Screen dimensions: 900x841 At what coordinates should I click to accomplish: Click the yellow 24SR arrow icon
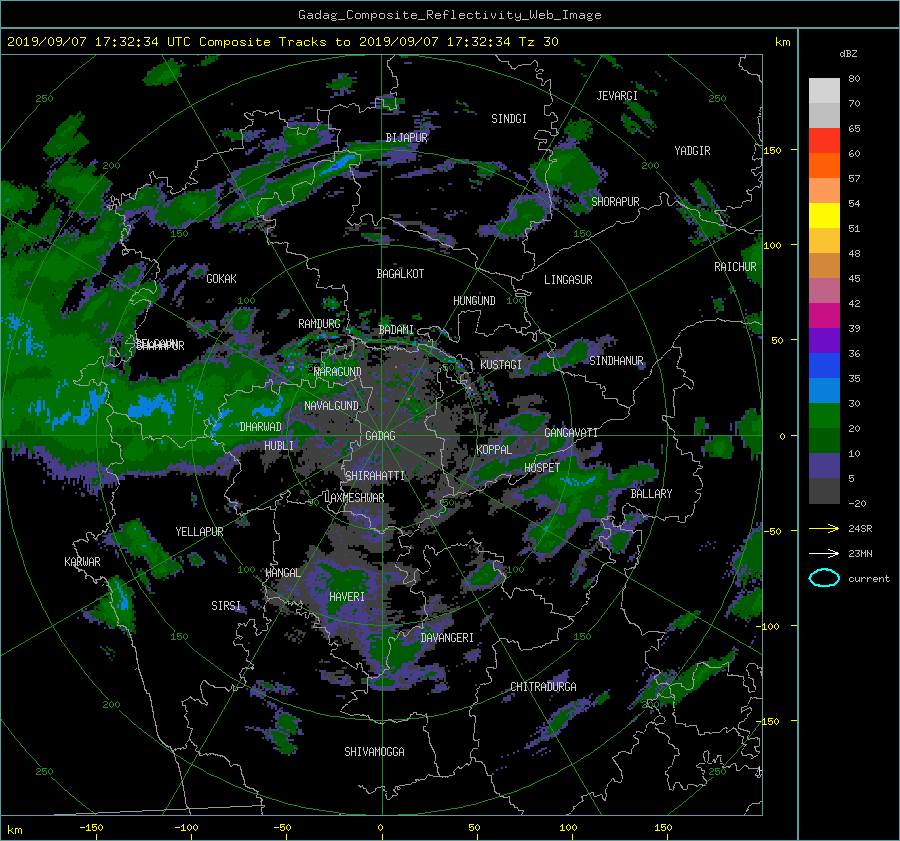coord(824,528)
